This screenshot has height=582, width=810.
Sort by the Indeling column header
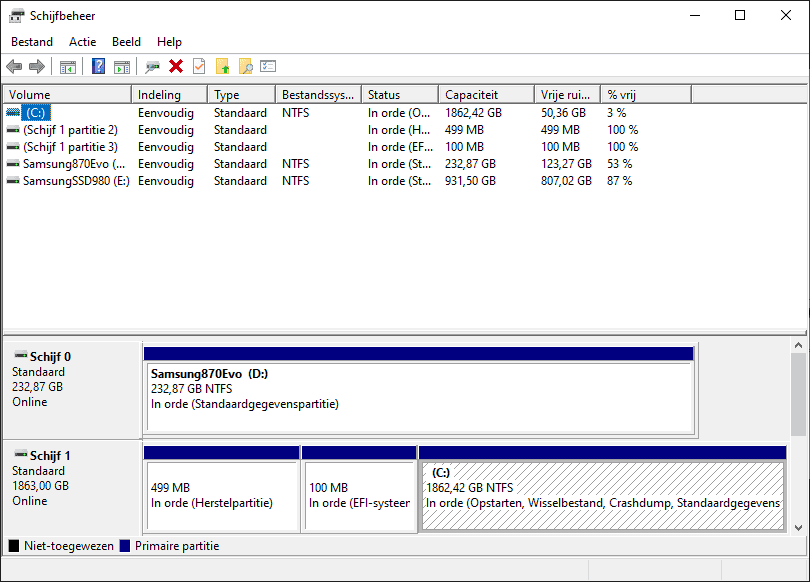pos(169,95)
